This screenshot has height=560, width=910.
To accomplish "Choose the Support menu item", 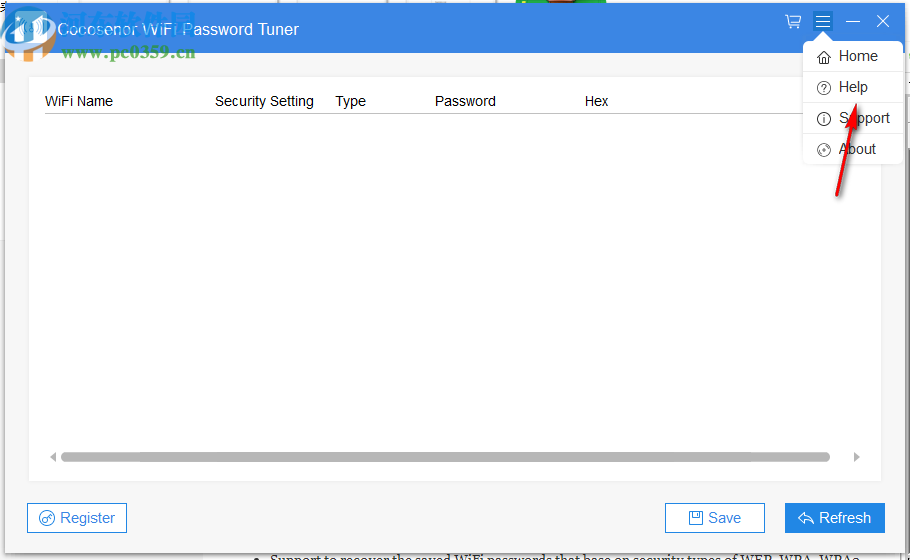I will 853,118.
